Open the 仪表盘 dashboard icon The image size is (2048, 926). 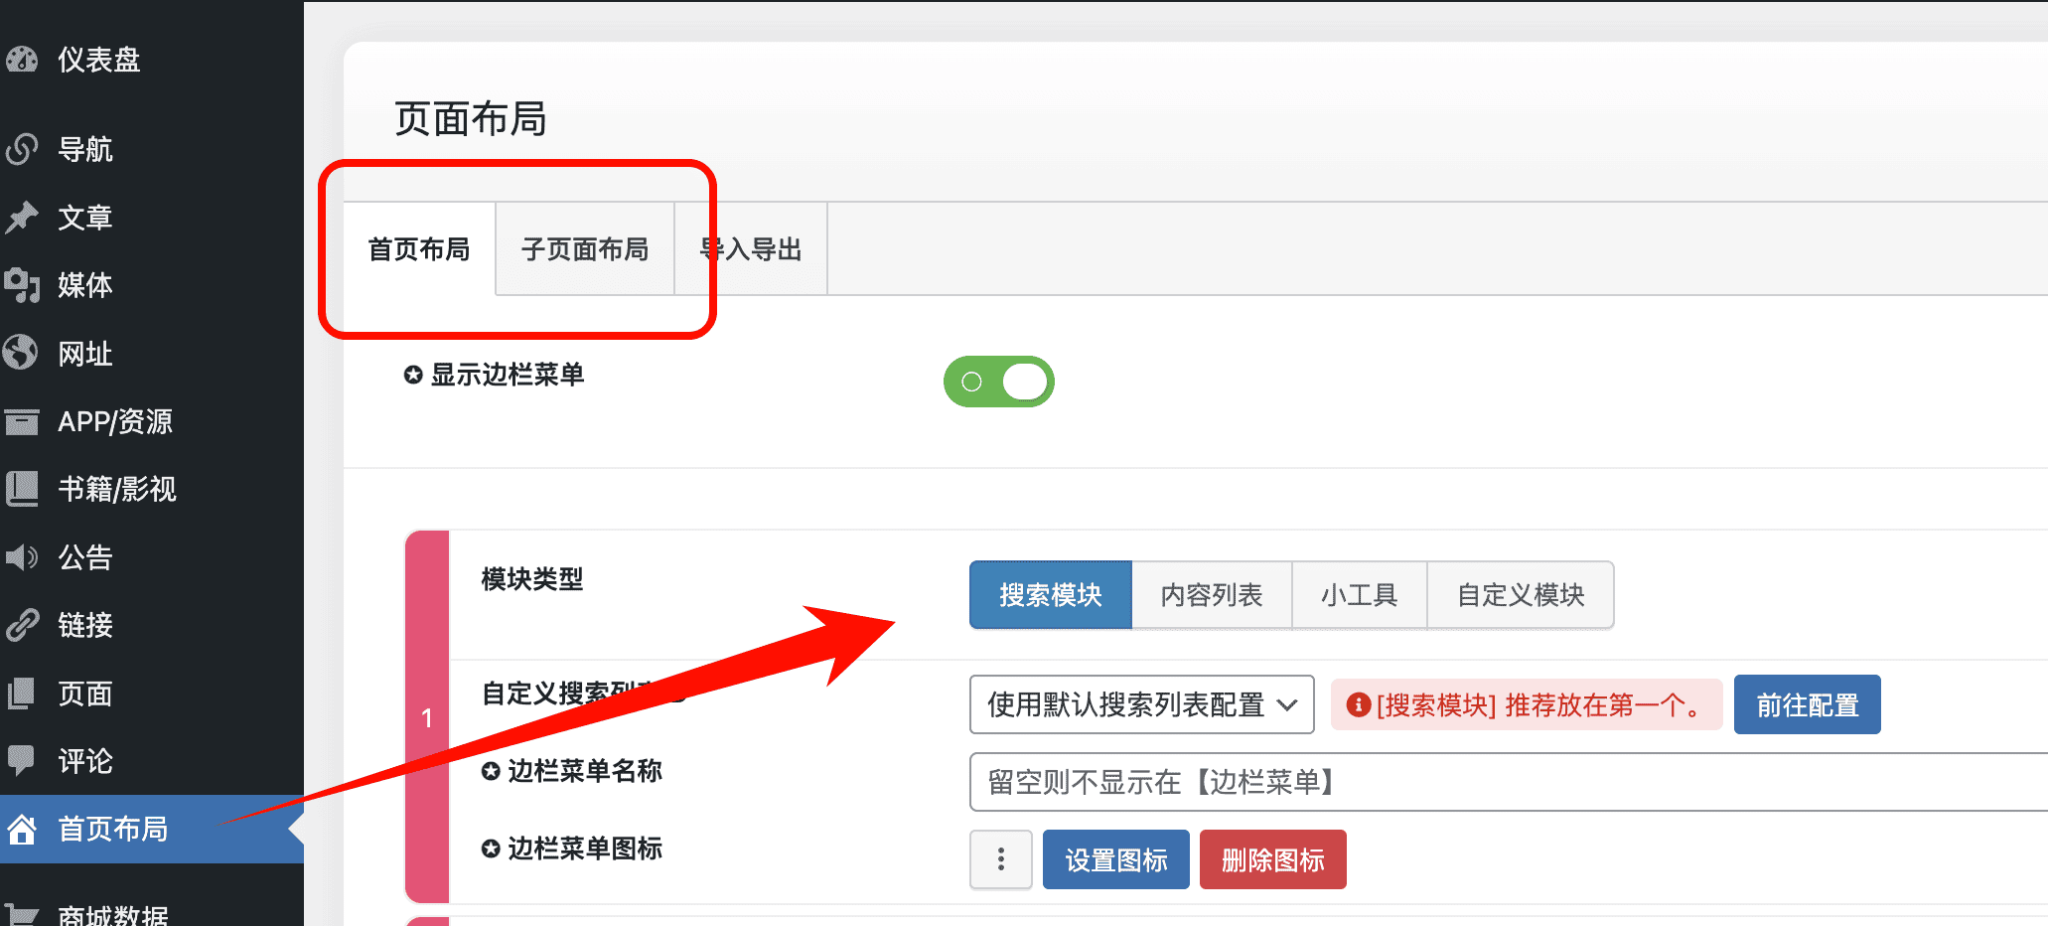tap(22, 60)
